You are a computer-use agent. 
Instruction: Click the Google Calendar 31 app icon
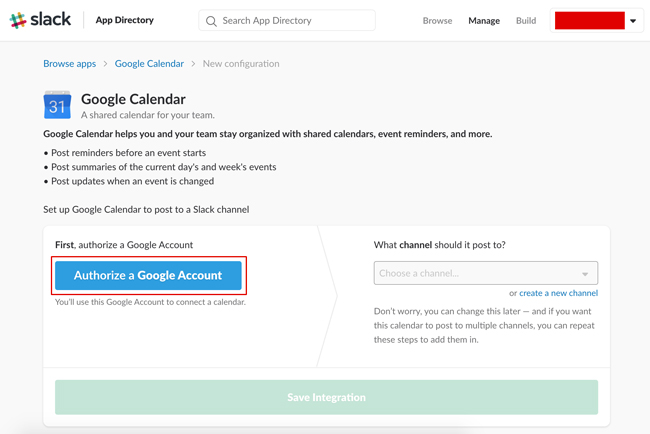pyautogui.click(x=57, y=105)
